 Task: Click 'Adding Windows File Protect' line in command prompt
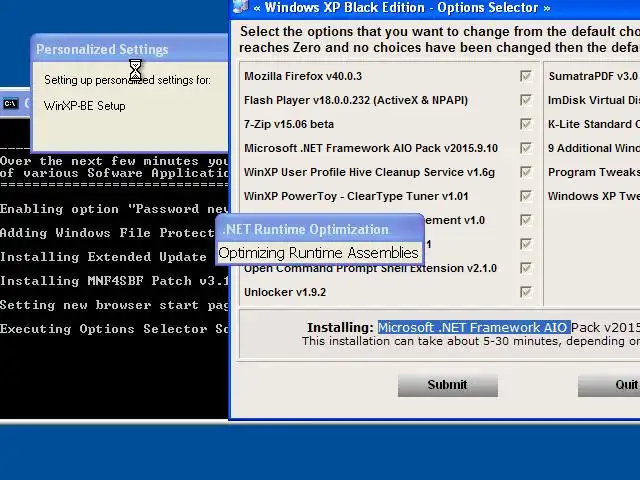107,233
